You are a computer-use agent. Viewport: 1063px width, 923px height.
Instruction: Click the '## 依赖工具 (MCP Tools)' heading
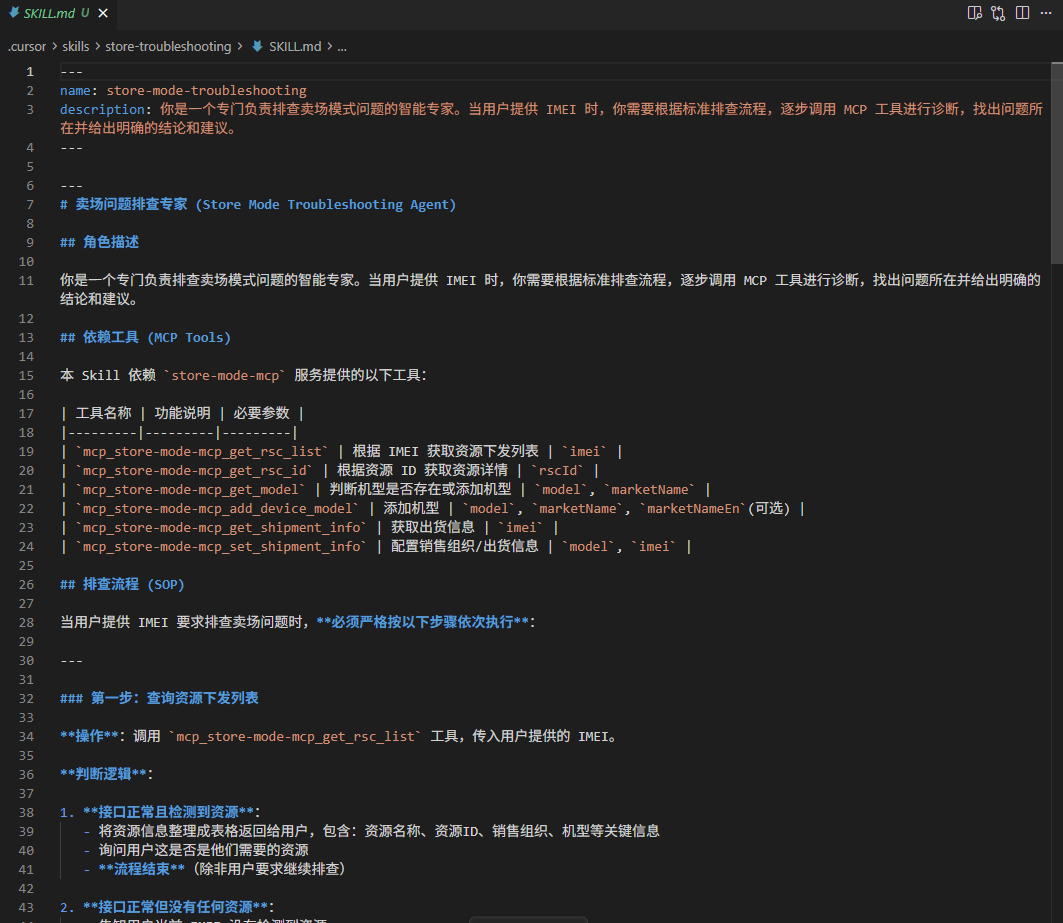[145, 337]
